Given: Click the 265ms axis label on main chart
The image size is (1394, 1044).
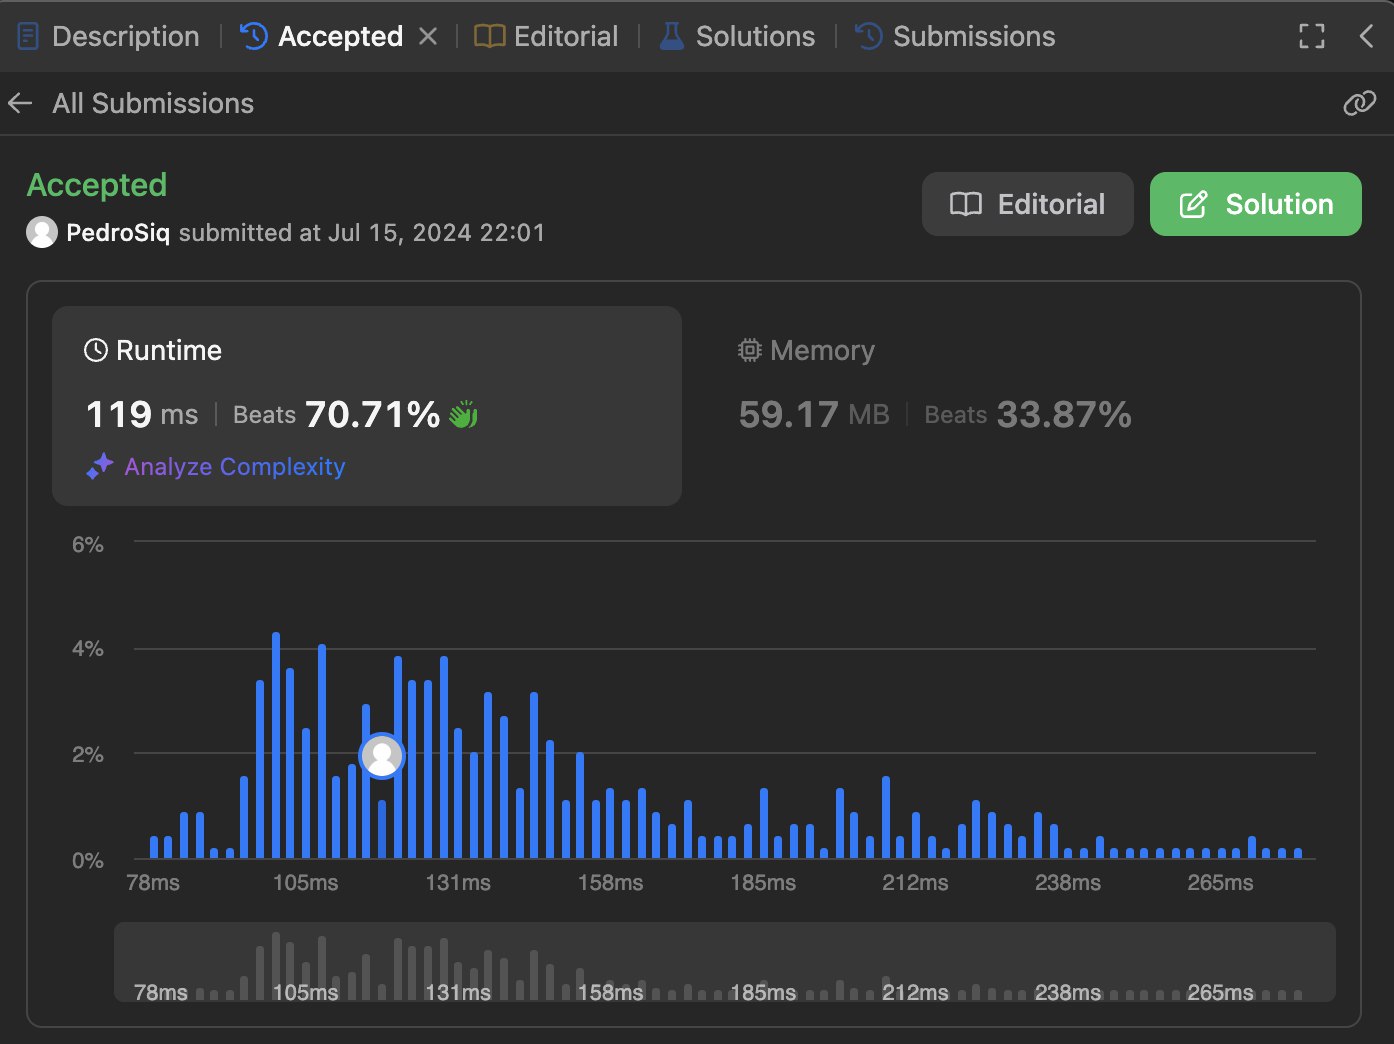Looking at the screenshot, I should [x=1220, y=883].
